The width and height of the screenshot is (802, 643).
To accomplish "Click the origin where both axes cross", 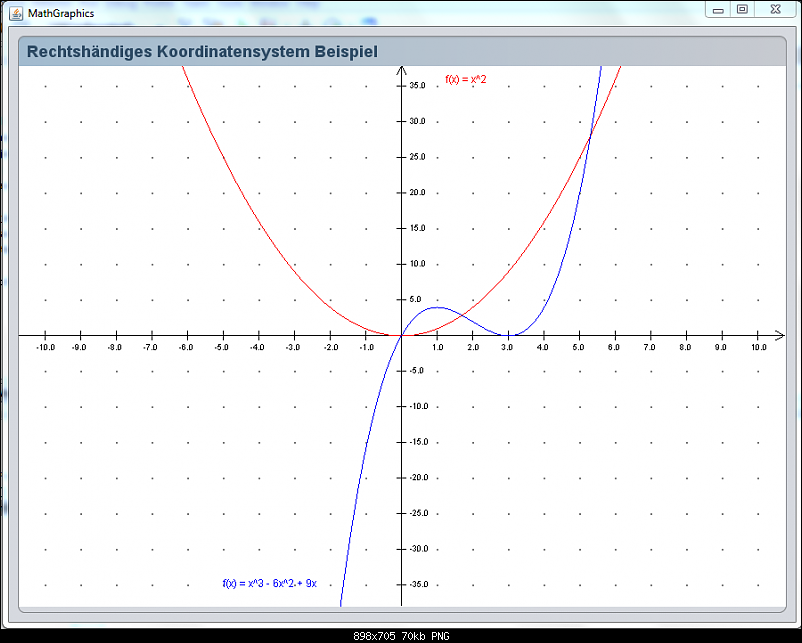I will pos(401,335).
